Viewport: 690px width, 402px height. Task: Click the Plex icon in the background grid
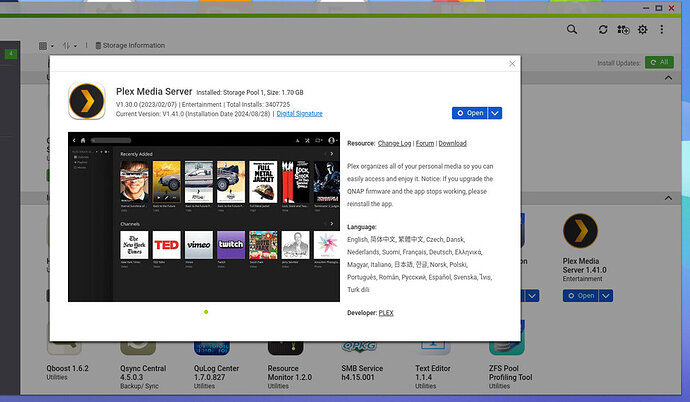[x=580, y=230]
